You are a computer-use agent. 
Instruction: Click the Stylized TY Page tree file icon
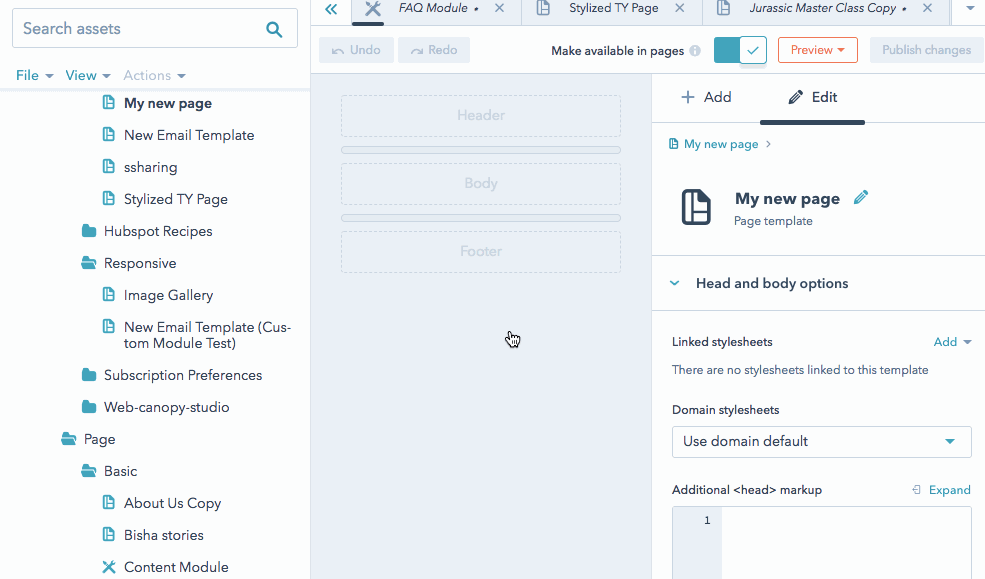pyautogui.click(x=109, y=198)
